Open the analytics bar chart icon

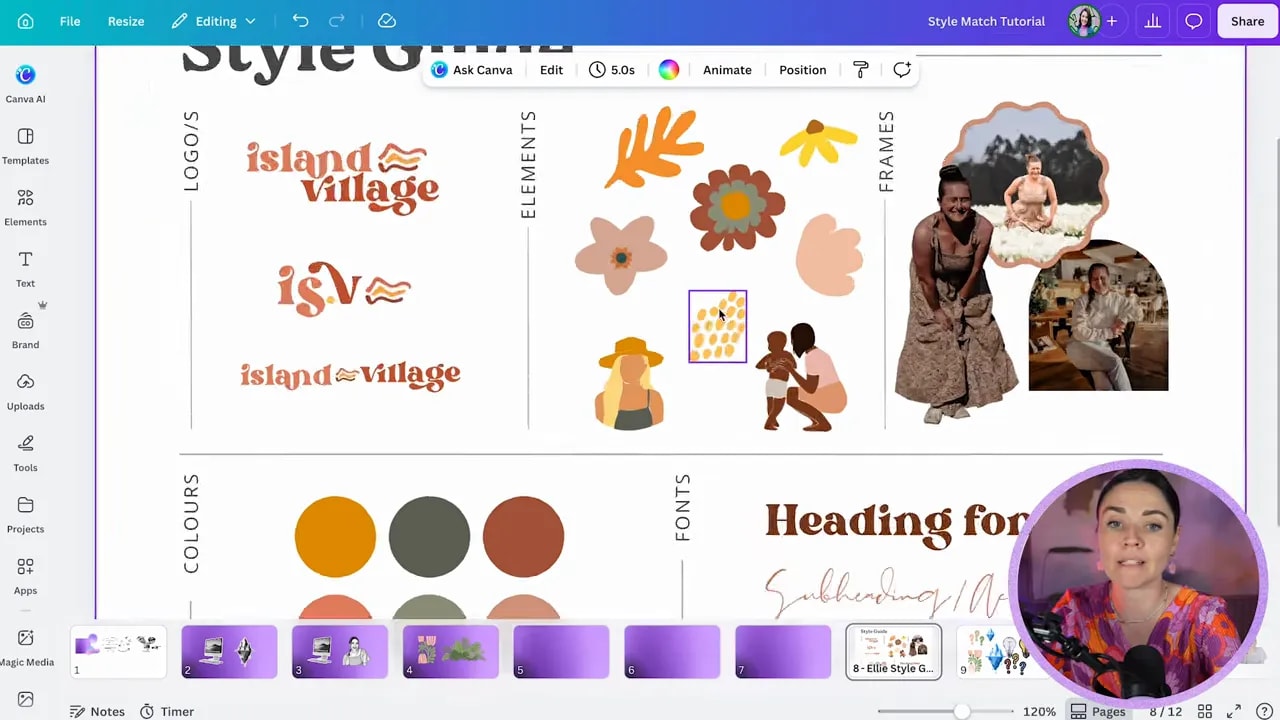coord(1153,21)
